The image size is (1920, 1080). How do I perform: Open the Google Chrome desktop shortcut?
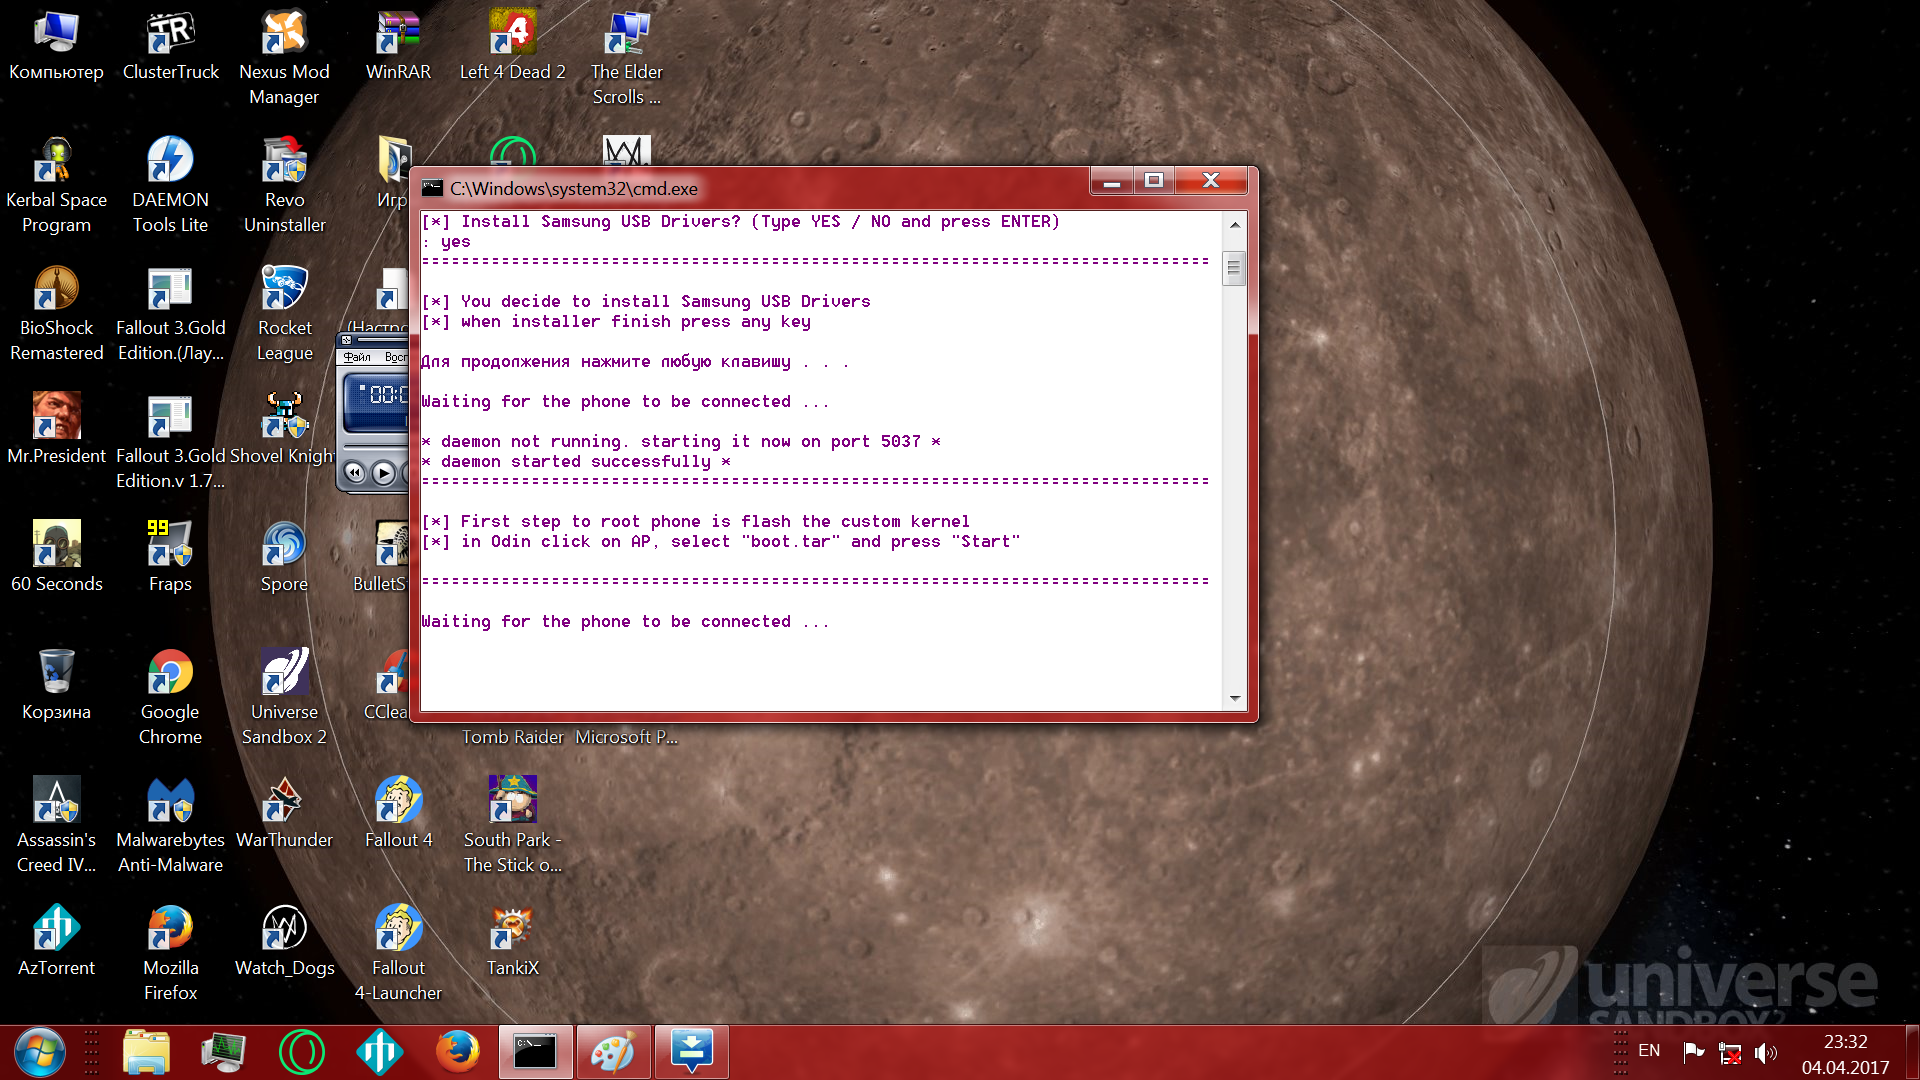coord(170,673)
